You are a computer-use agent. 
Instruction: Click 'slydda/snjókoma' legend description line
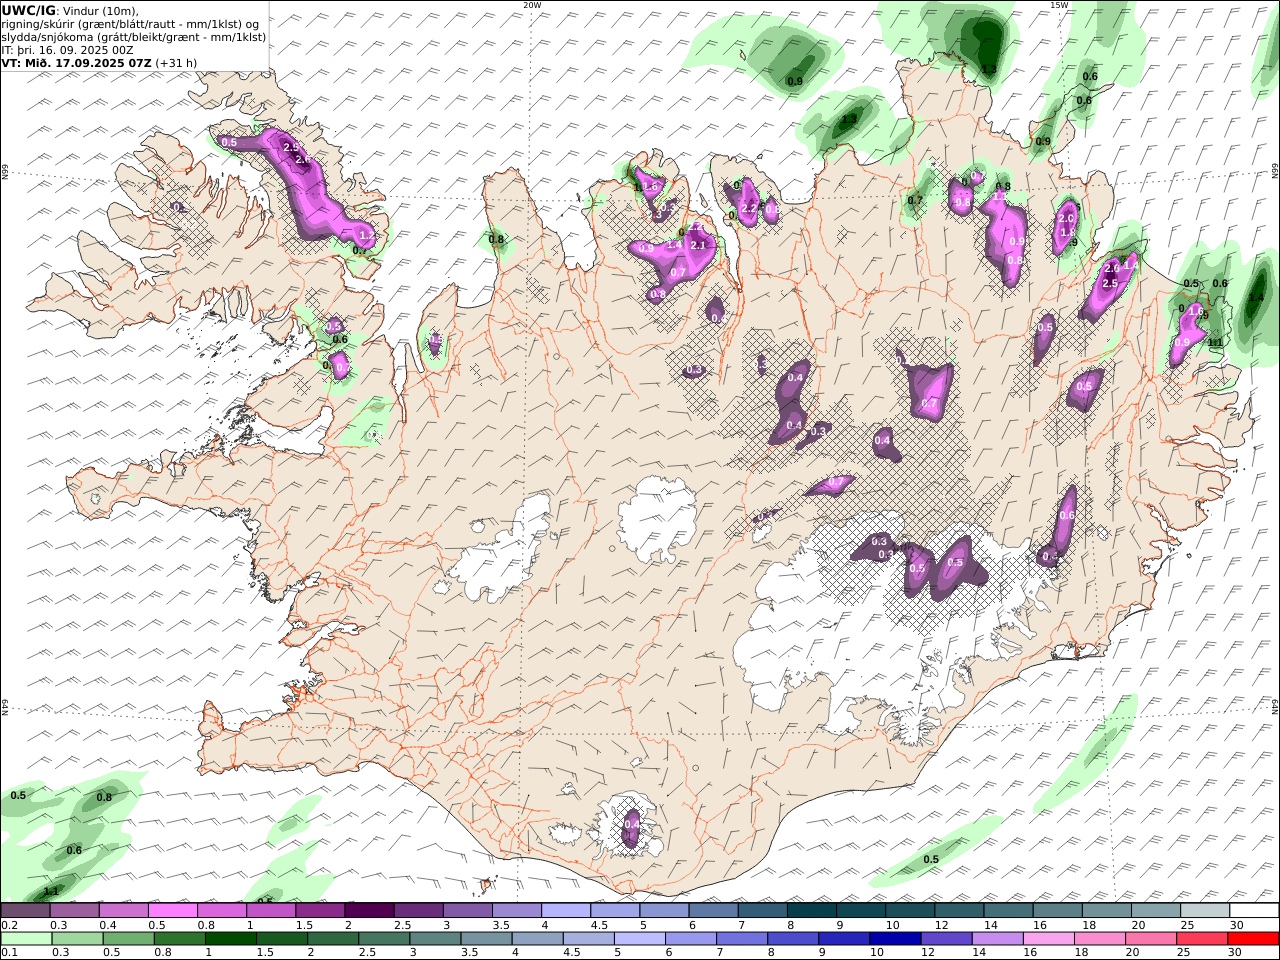pos(134,36)
